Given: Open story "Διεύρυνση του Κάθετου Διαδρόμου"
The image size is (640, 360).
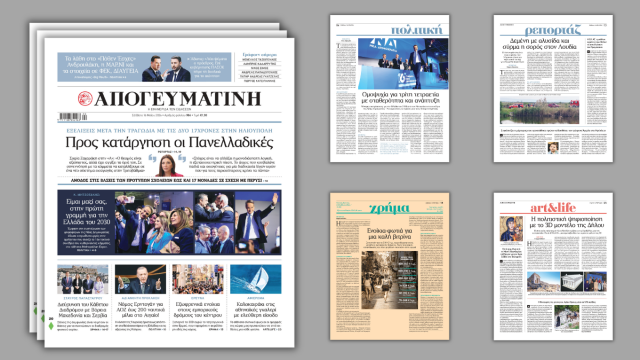Looking at the screenshot, I should (83, 310).
